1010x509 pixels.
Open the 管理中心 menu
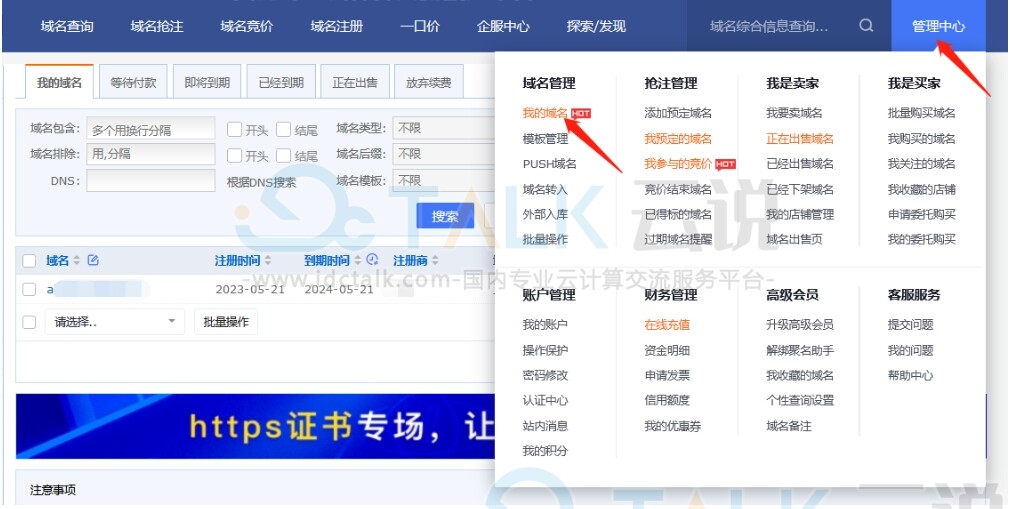pyautogui.click(x=939, y=26)
